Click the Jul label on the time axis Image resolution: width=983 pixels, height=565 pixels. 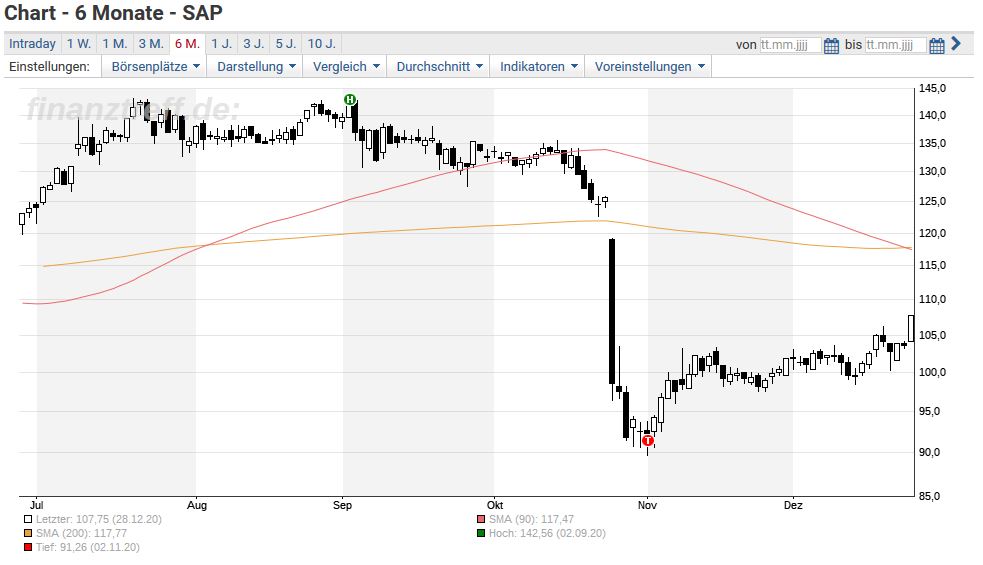(36, 505)
